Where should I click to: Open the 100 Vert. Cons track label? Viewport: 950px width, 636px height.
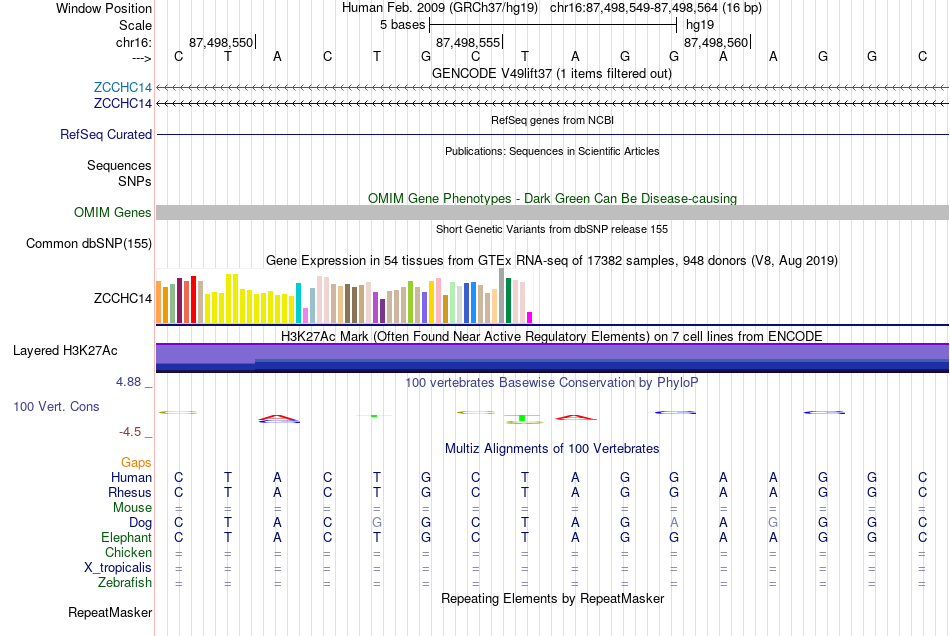tap(56, 406)
